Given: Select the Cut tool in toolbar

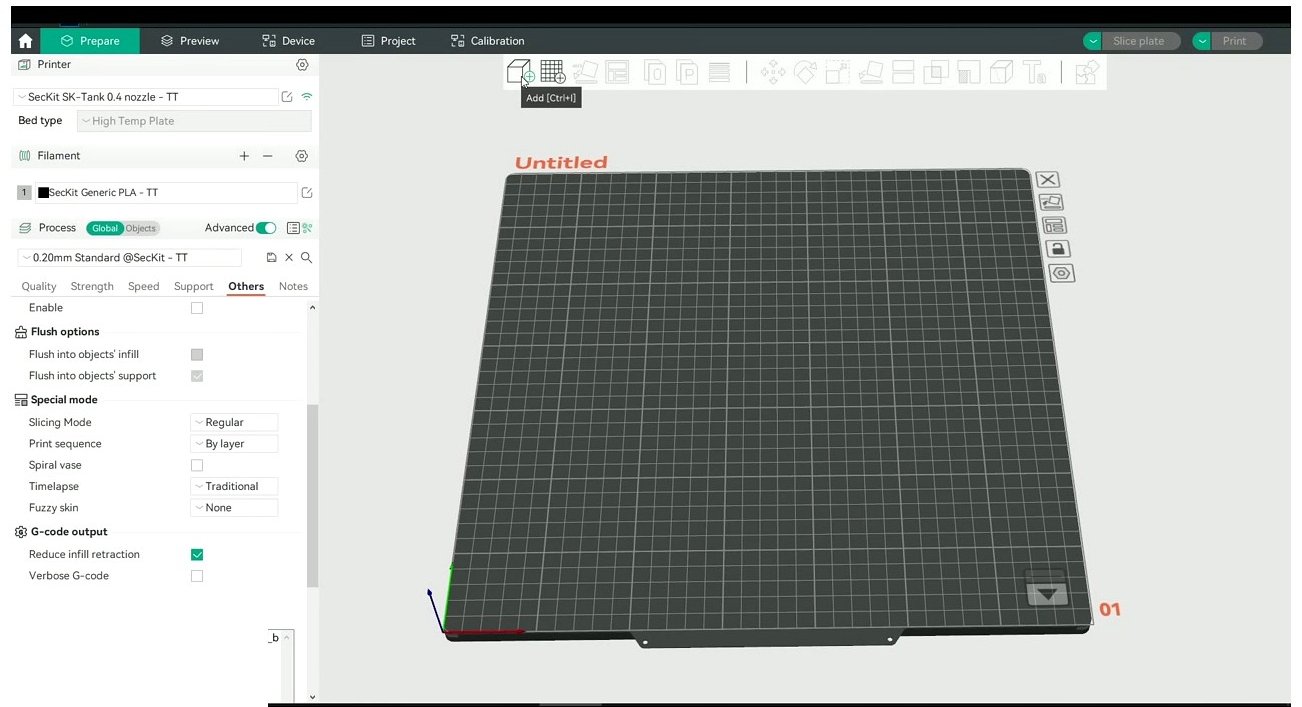Looking at the screenshot, I should coord(903,72).
